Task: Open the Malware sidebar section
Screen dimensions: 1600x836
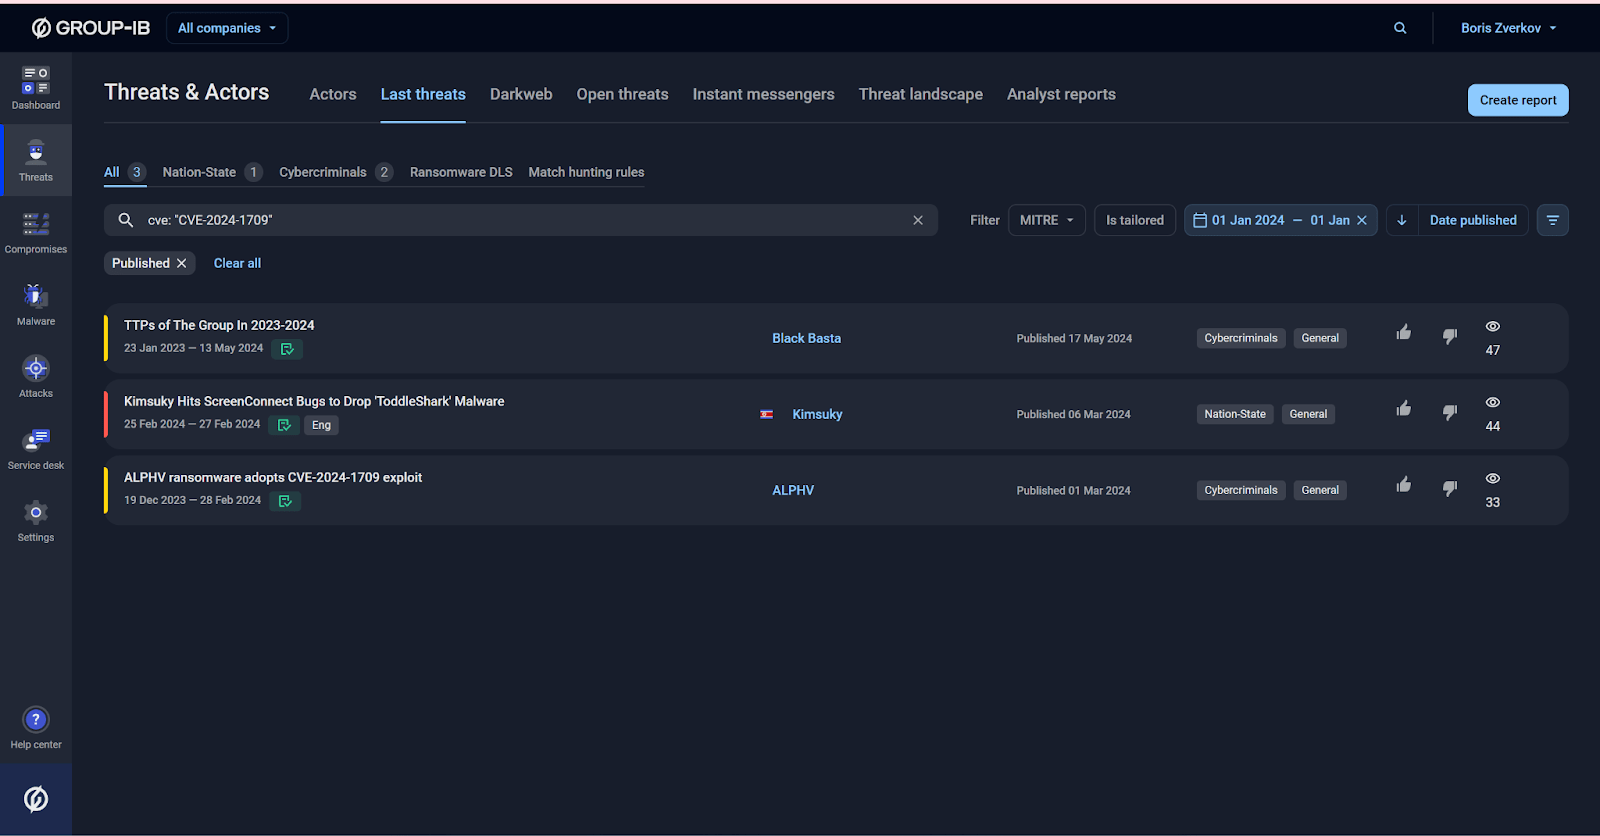Action: point(36,304)
